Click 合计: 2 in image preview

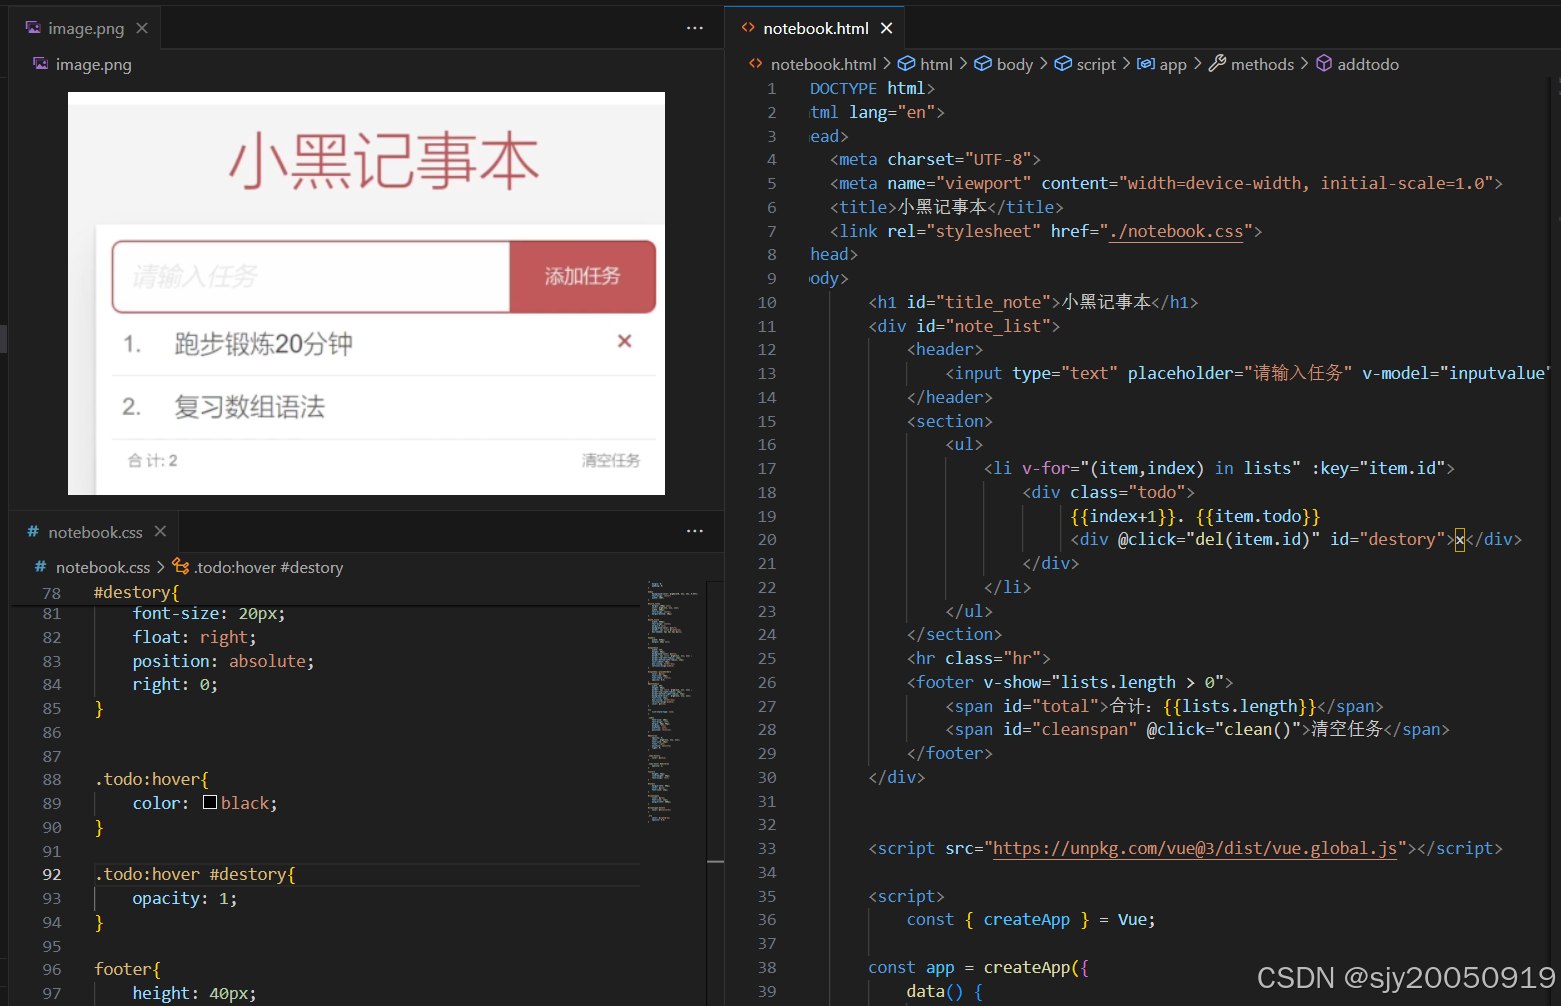(x=152, y=460)
